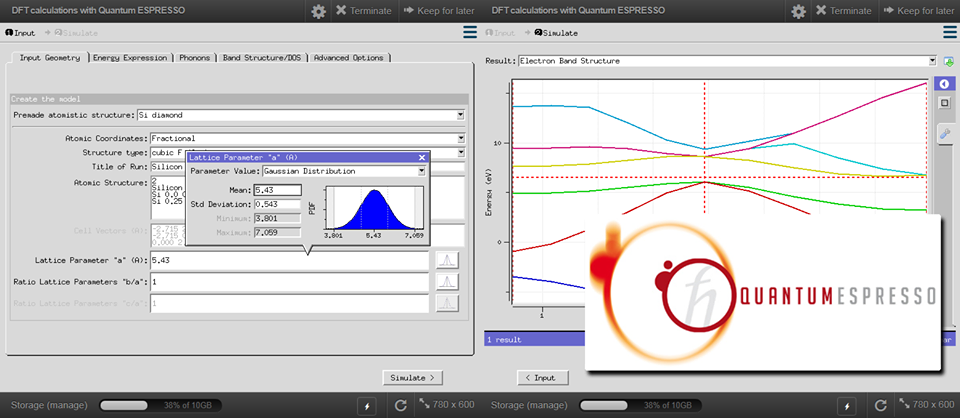This screenshot has height=418, width=960.
Task: Open settings gear in left window title bar
Action: (318, 11)
